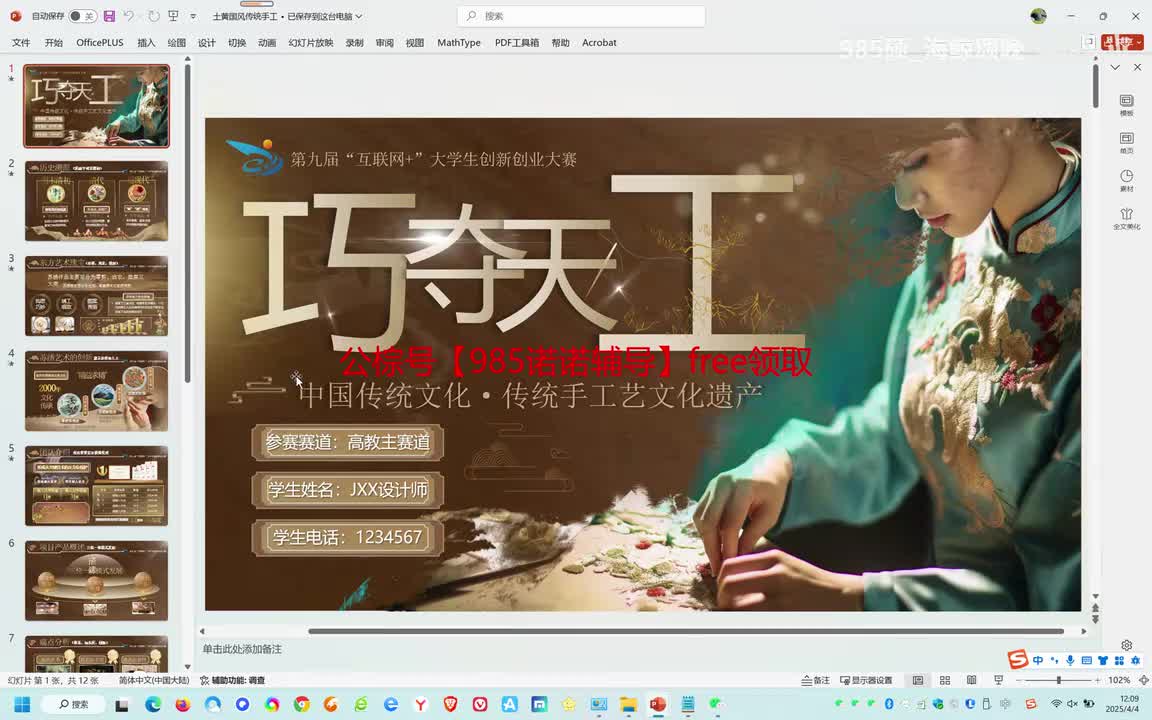Select slide 6 thumbnail 项目产品概述
Viewport: 1152px width, 720px height.
pyautogui.click(x=96, y=580)
